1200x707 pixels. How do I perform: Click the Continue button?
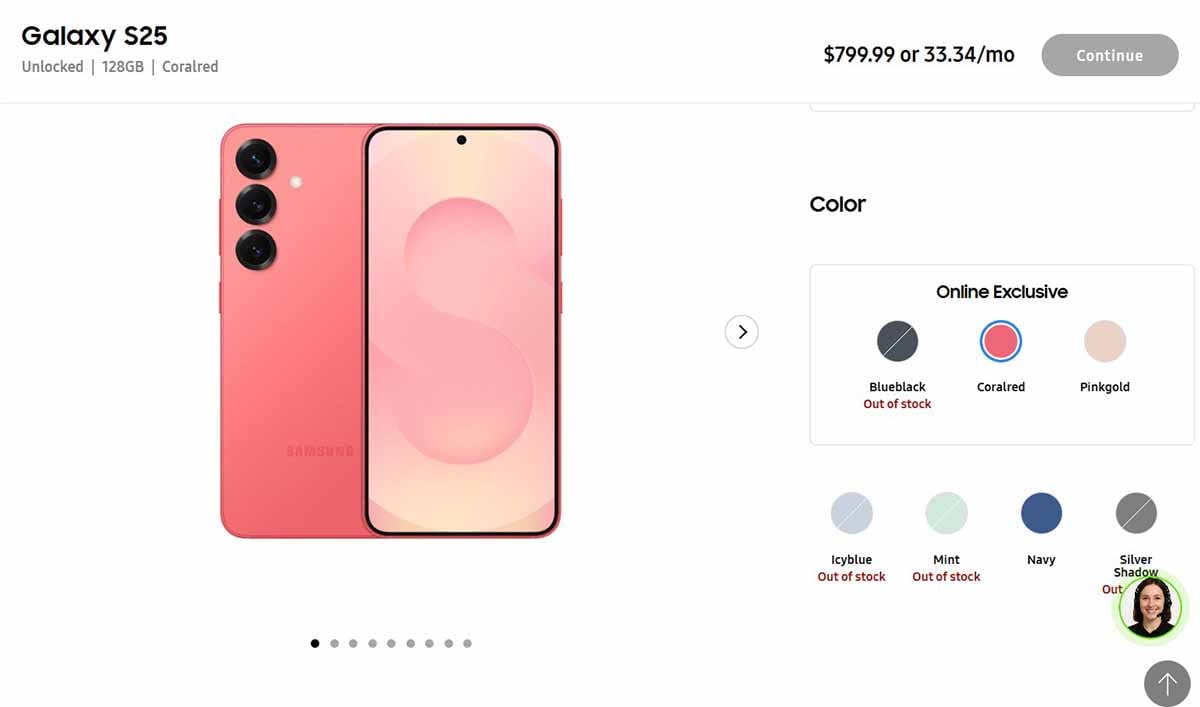1110,55
